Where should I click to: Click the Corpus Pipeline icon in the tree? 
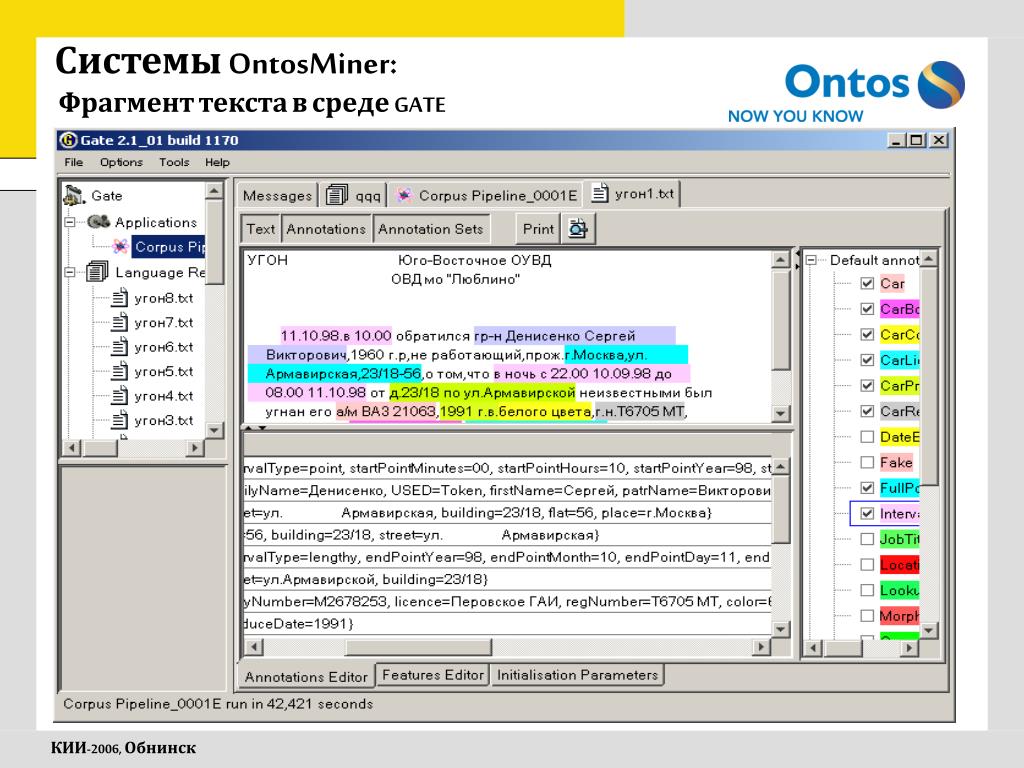120,247
